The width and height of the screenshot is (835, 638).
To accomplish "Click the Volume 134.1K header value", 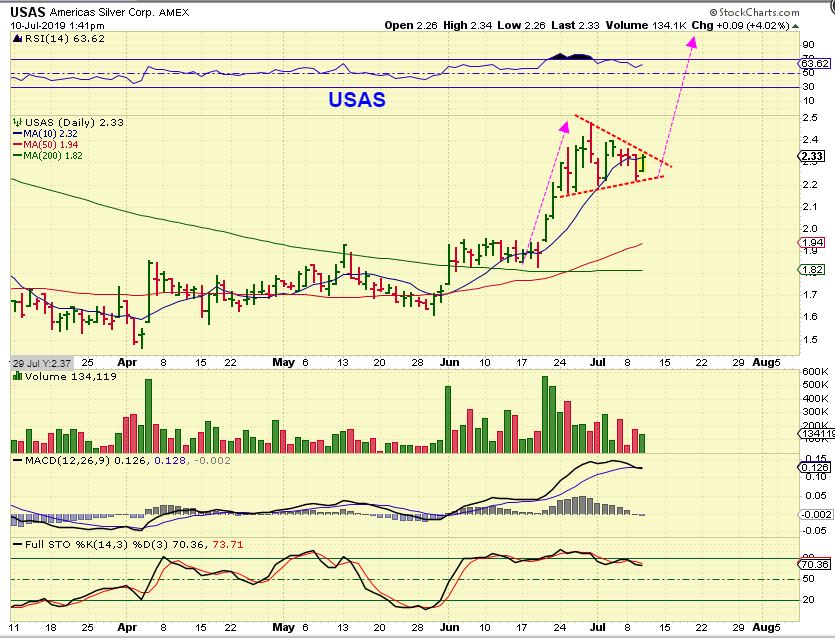I will point(645,26).
